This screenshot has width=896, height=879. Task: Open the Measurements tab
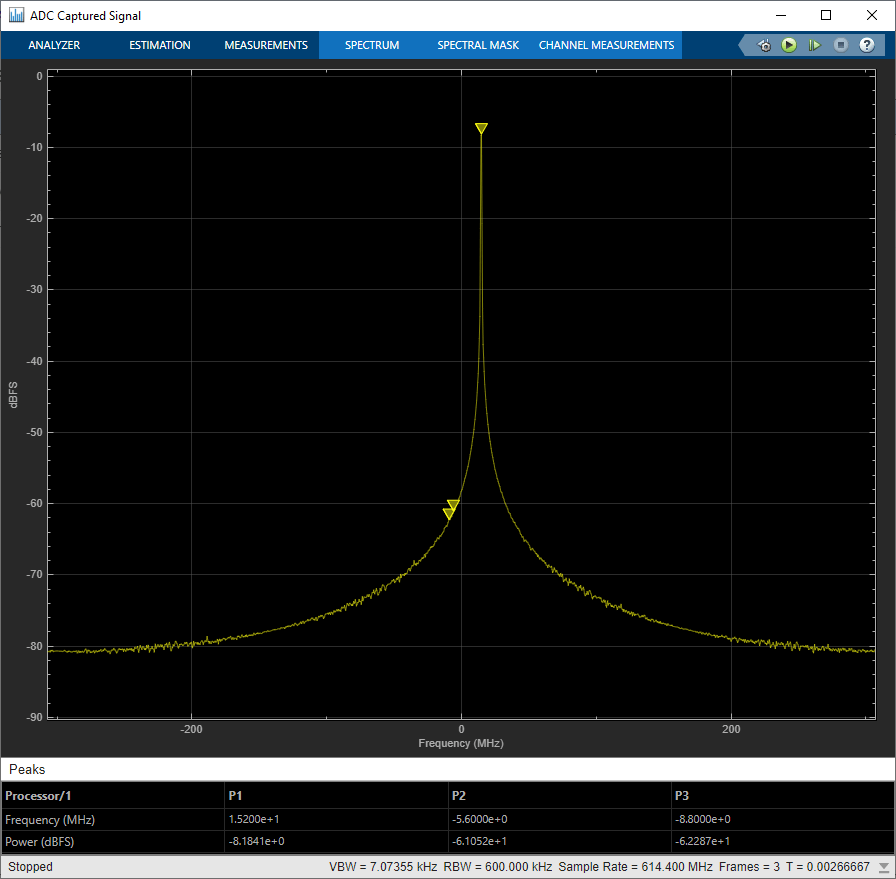pos(265,45)
